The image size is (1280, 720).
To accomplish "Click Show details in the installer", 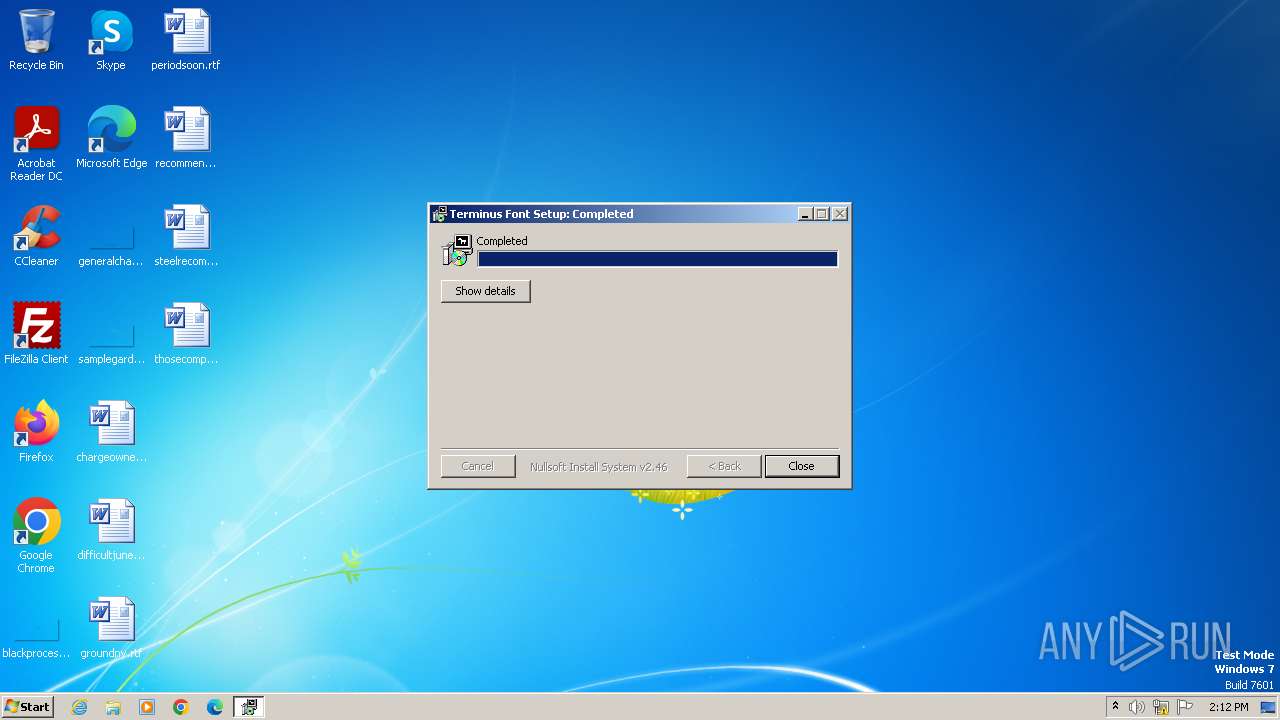I will 485,291.
